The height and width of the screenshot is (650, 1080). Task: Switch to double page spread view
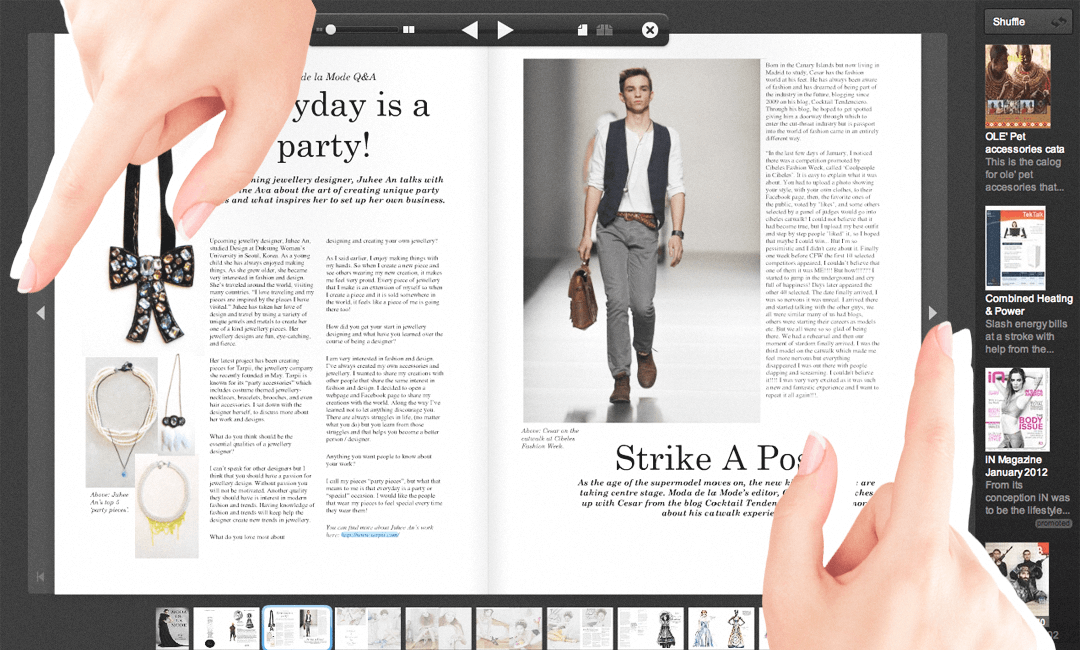coord(605,30)
